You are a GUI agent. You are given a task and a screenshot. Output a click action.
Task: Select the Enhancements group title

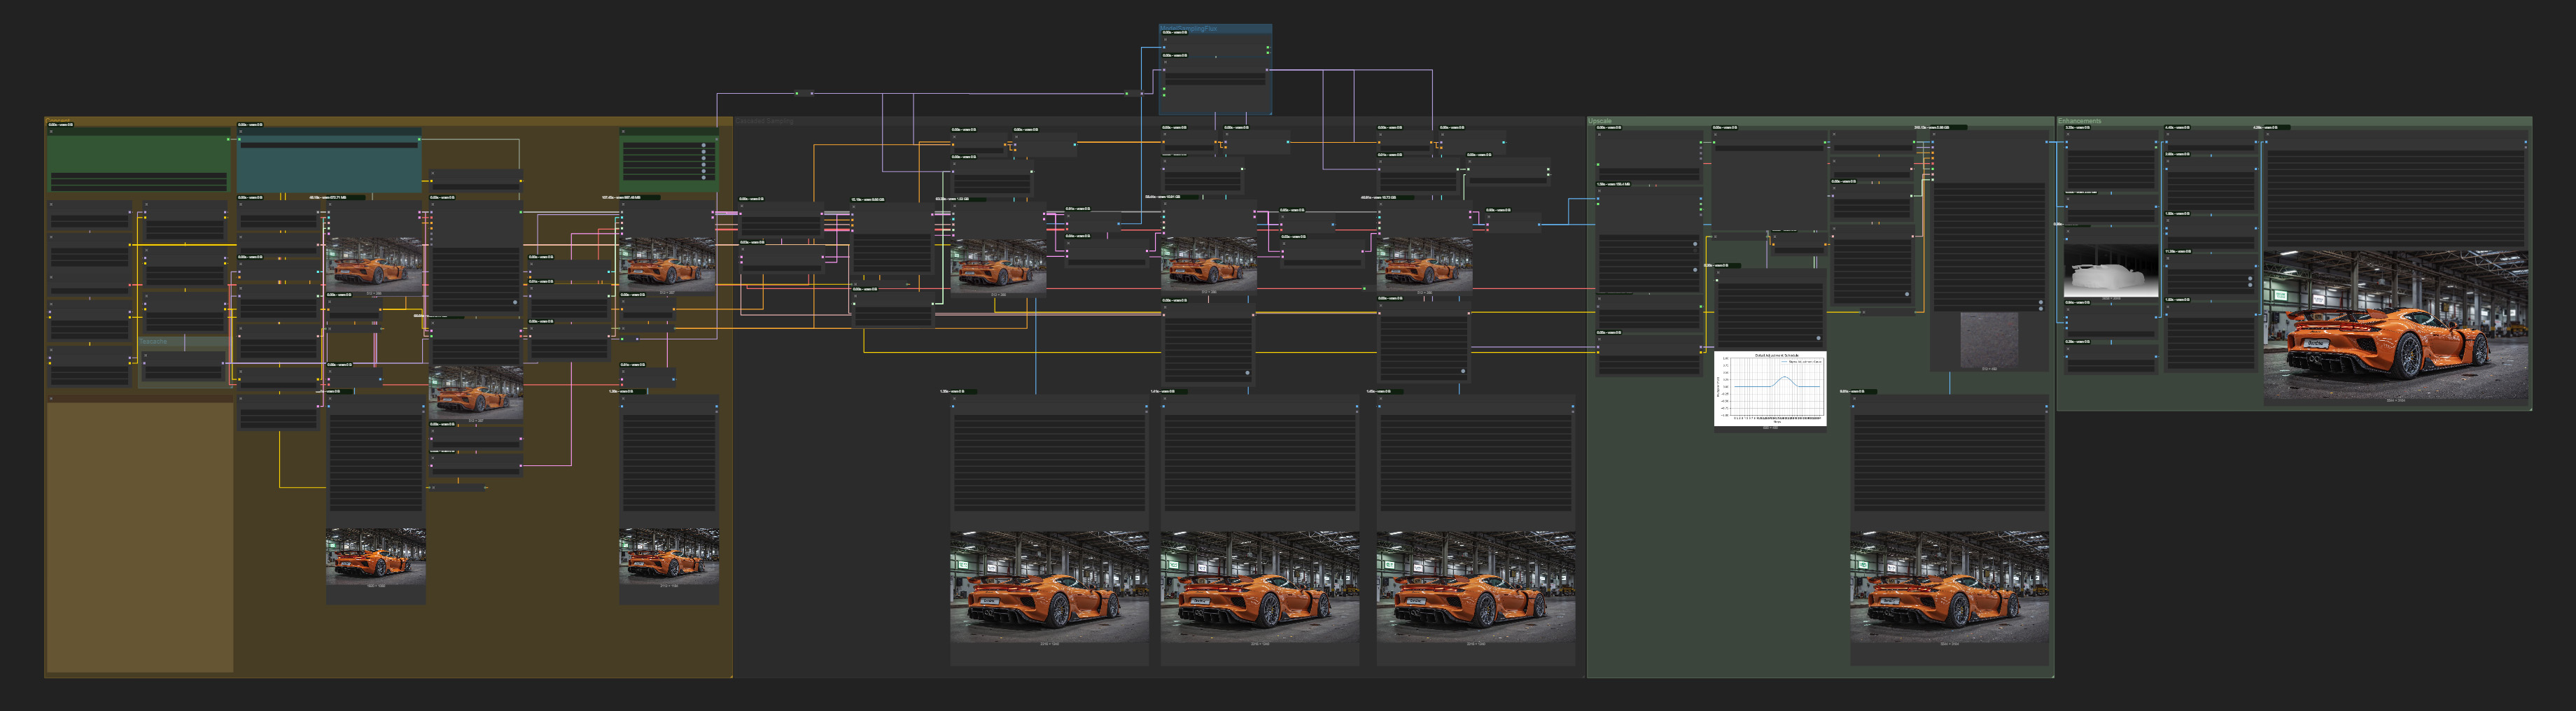coord(2079,121)
